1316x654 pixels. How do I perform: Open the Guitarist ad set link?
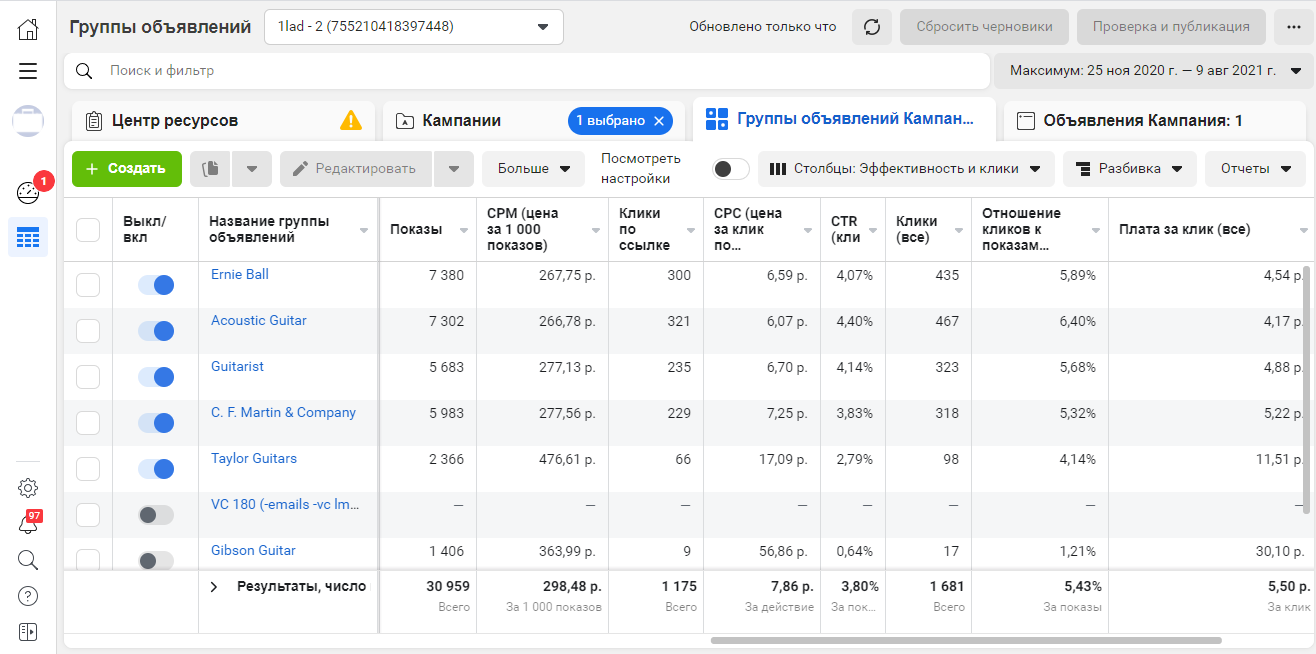click(237, 366)
